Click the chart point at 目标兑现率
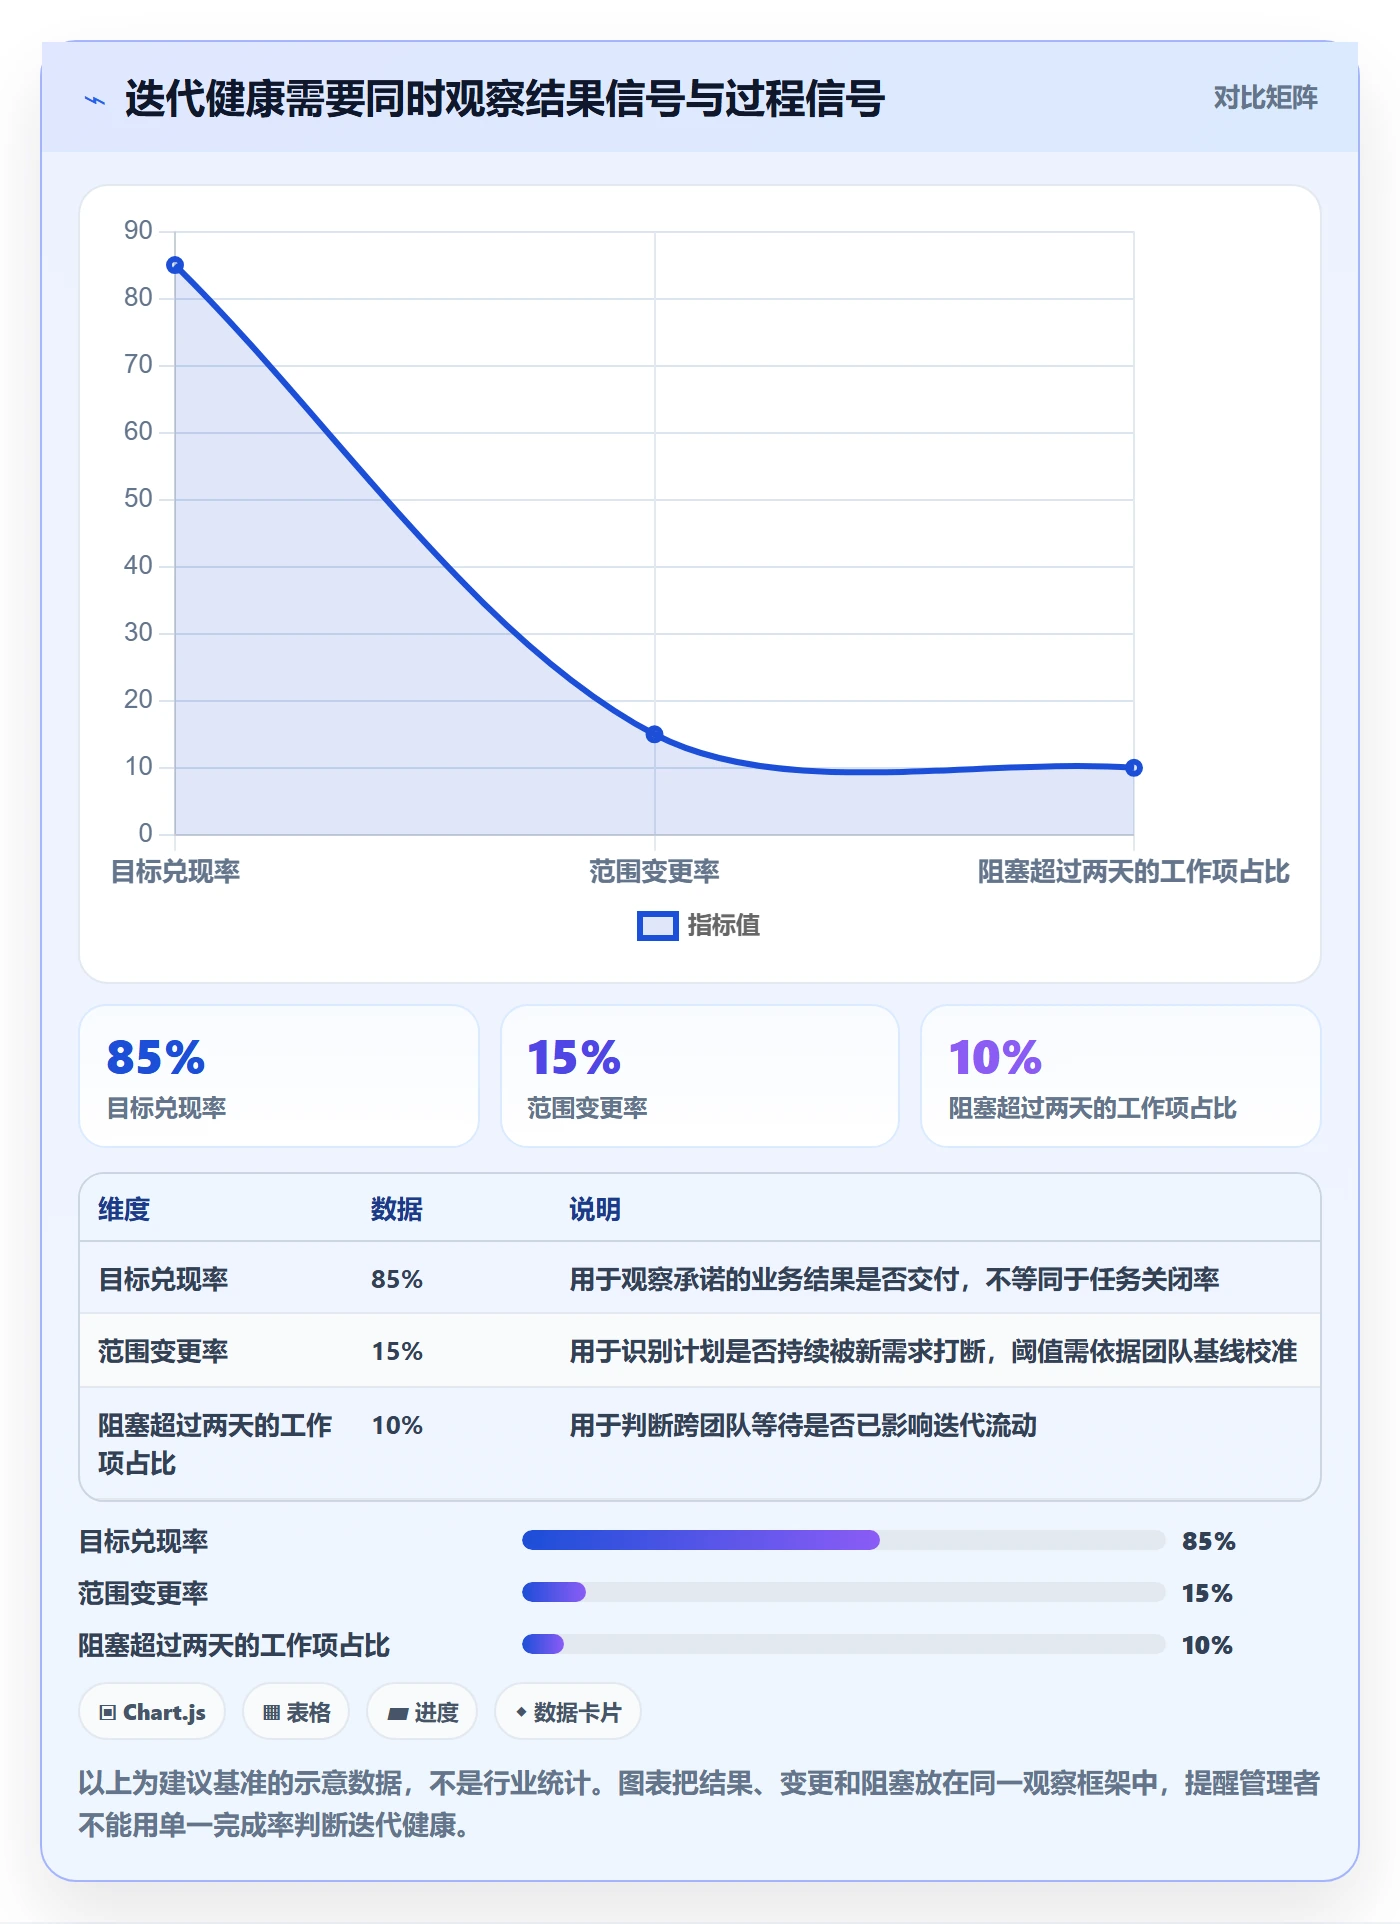The height and width of the screenshot is (1924, 1400). (175, 265)
